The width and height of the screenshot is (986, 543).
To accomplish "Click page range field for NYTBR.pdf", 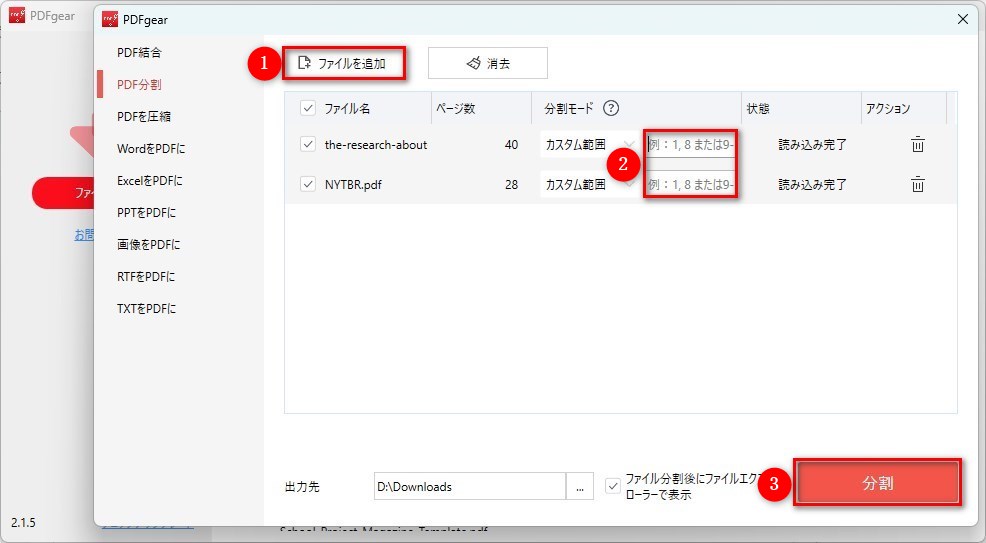I will [690, 184].
